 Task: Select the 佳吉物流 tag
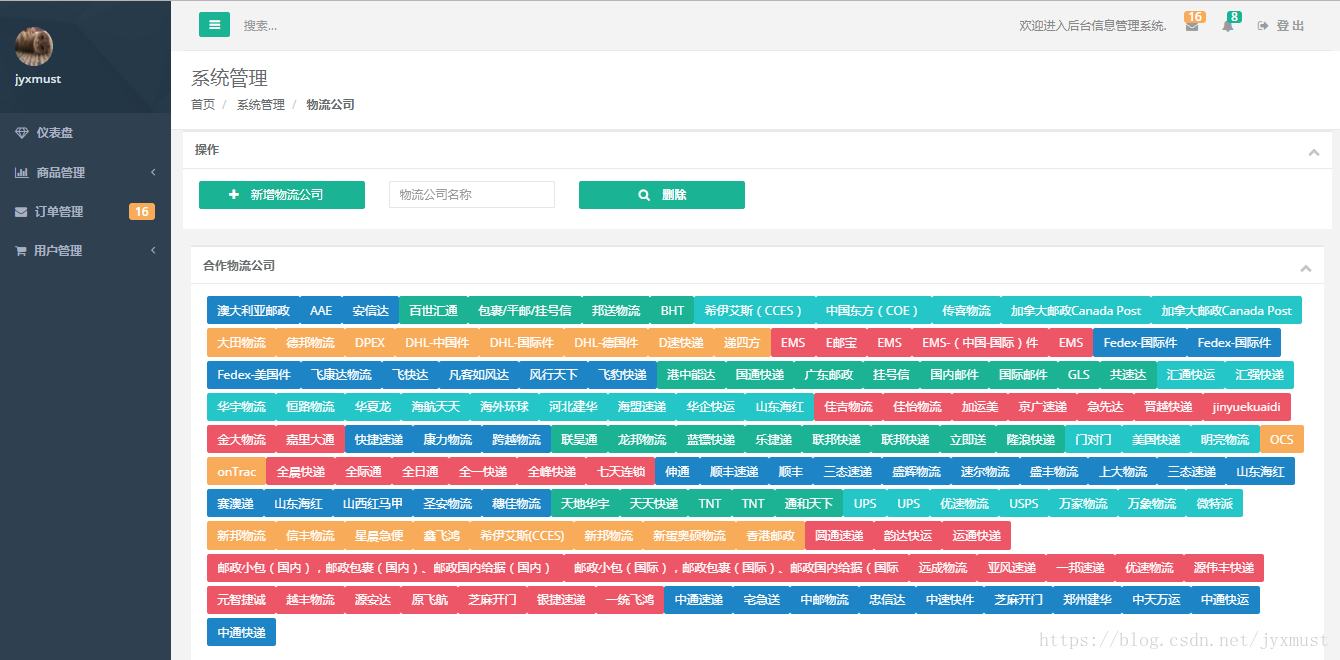[848, 407]
